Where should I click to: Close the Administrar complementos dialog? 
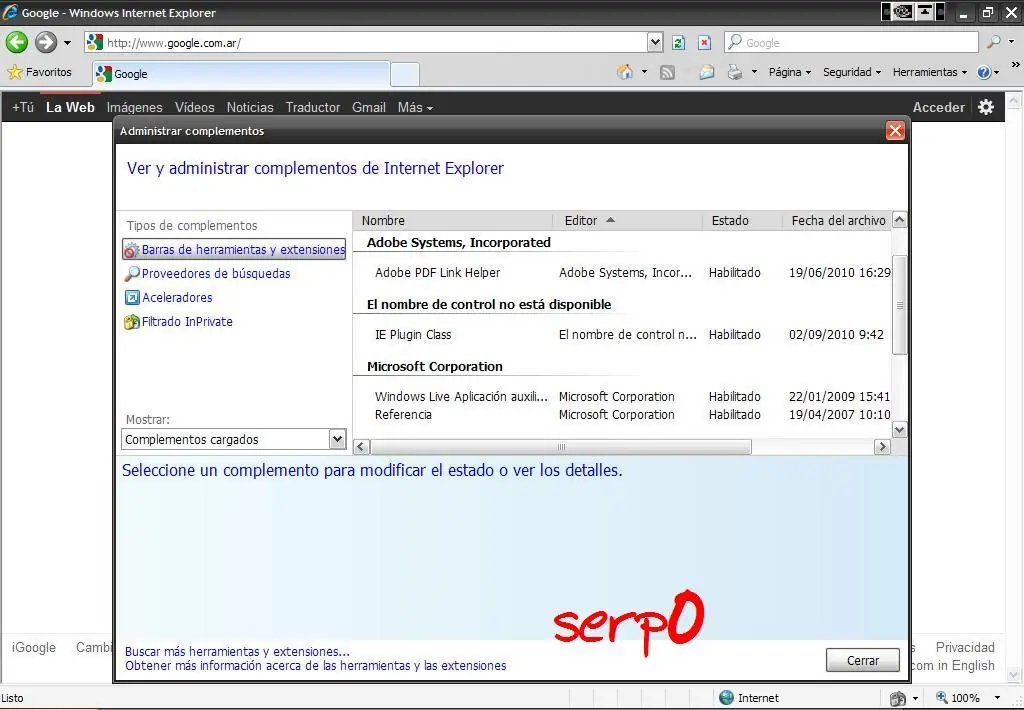click(x=895, y=131)
